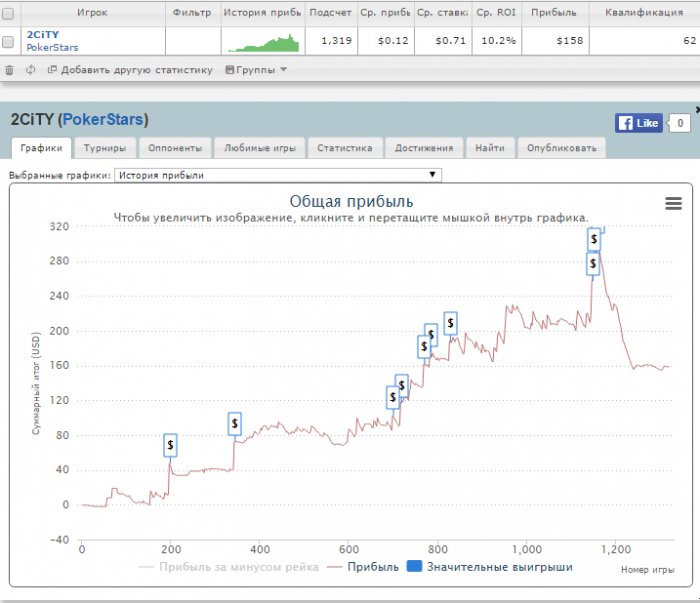
Task: Switch to the 'Статистика' tab
Action: coord(345,148)
